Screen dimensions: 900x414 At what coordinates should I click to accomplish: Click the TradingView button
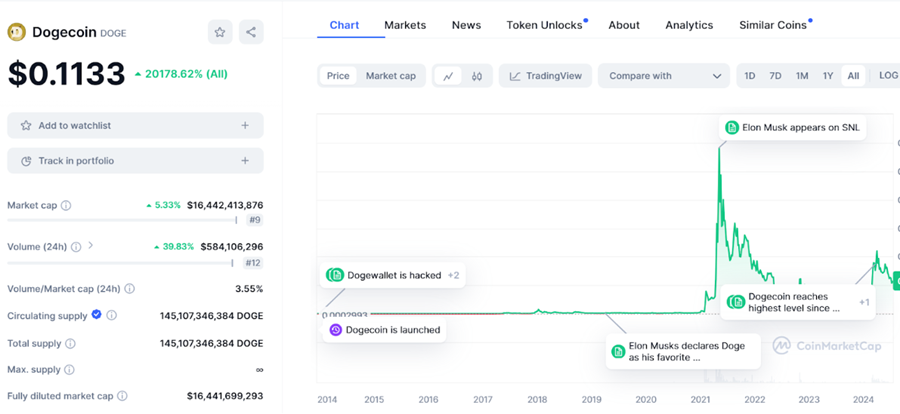[544, 76]
